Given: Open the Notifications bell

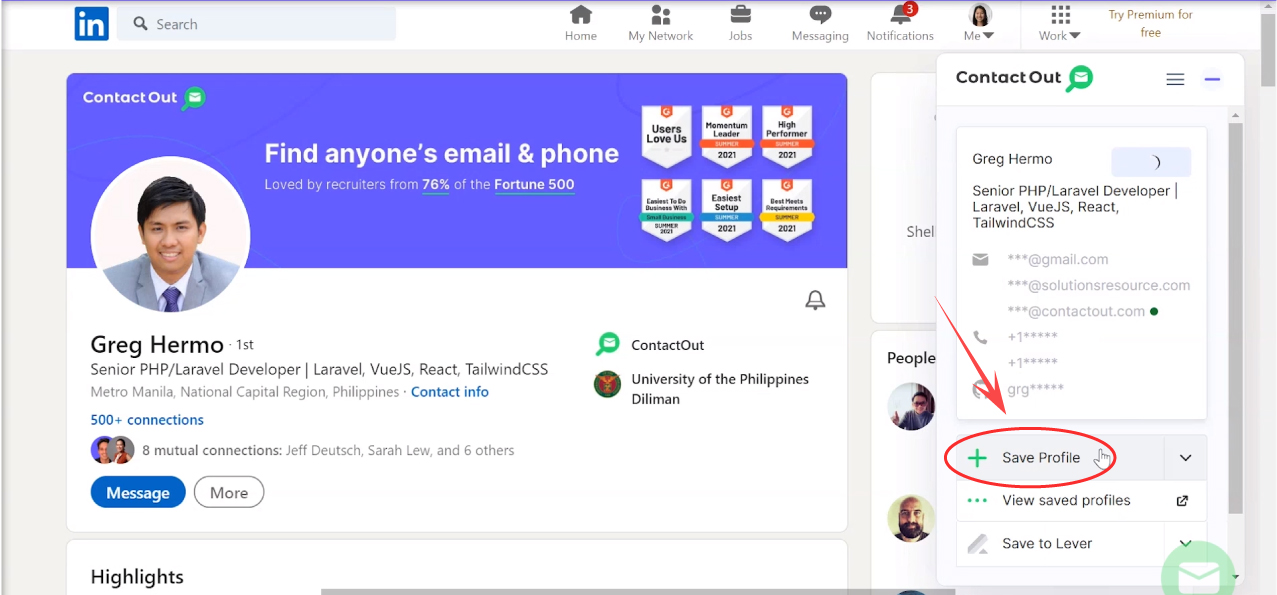Looking at the screenshot, I should point(900,24).
